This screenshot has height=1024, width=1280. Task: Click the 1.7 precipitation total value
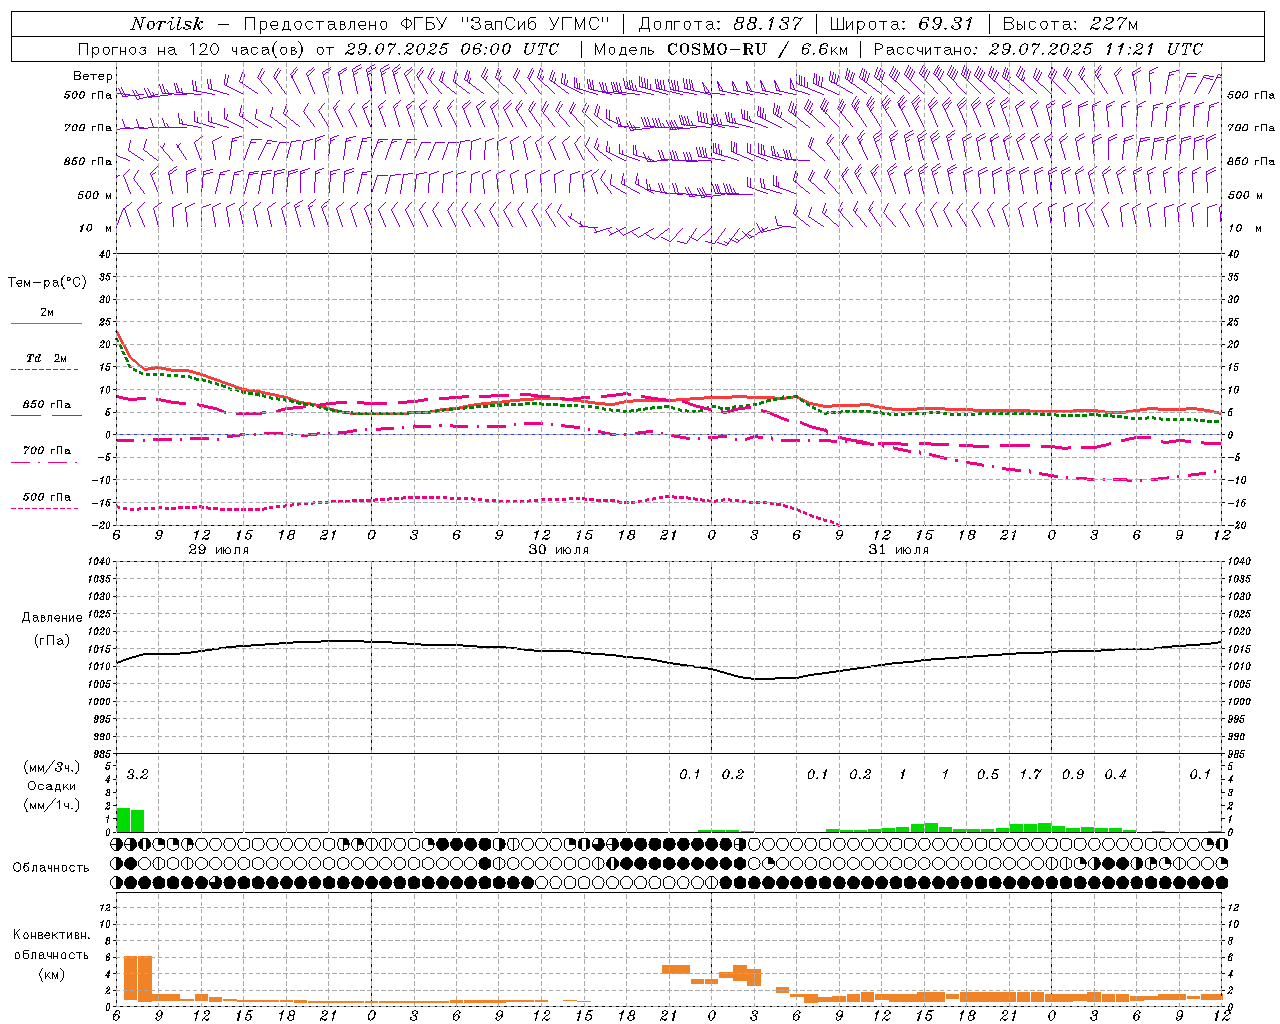pyautogui.click(x=1030, y=775)
